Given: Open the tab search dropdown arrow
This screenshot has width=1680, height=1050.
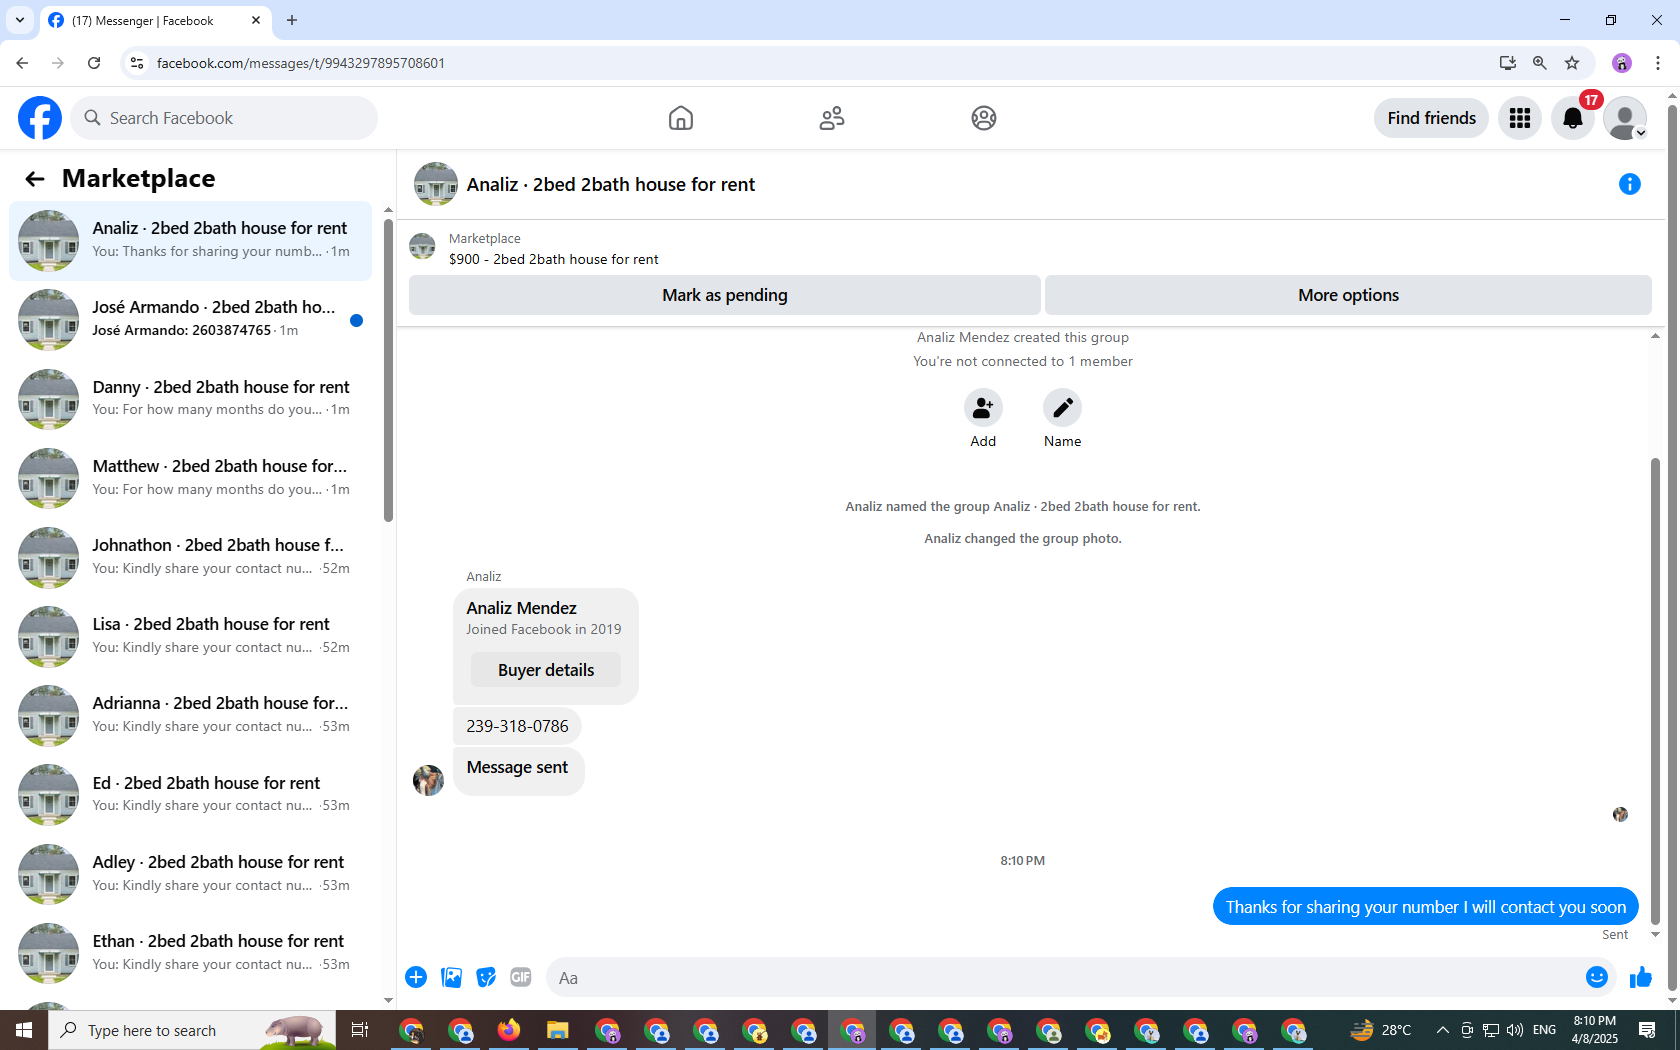Looking at the screenshot, I should pos(20,20).
